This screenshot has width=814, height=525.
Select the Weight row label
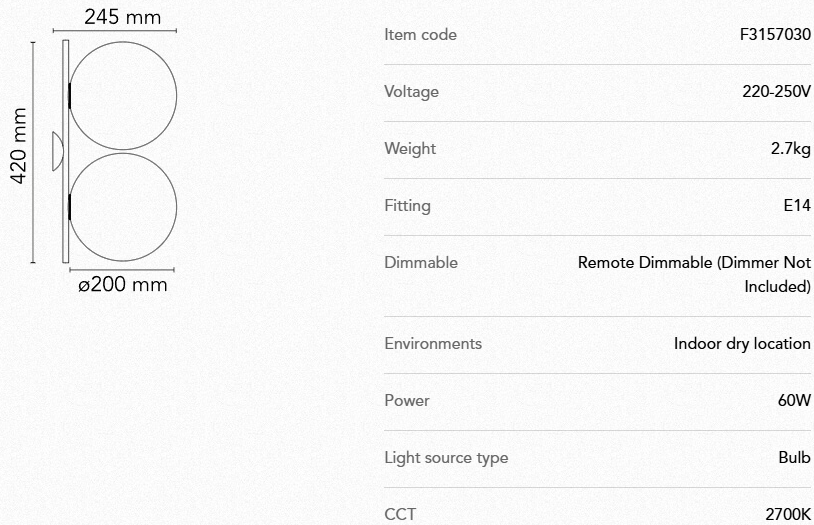pos(410,149)
